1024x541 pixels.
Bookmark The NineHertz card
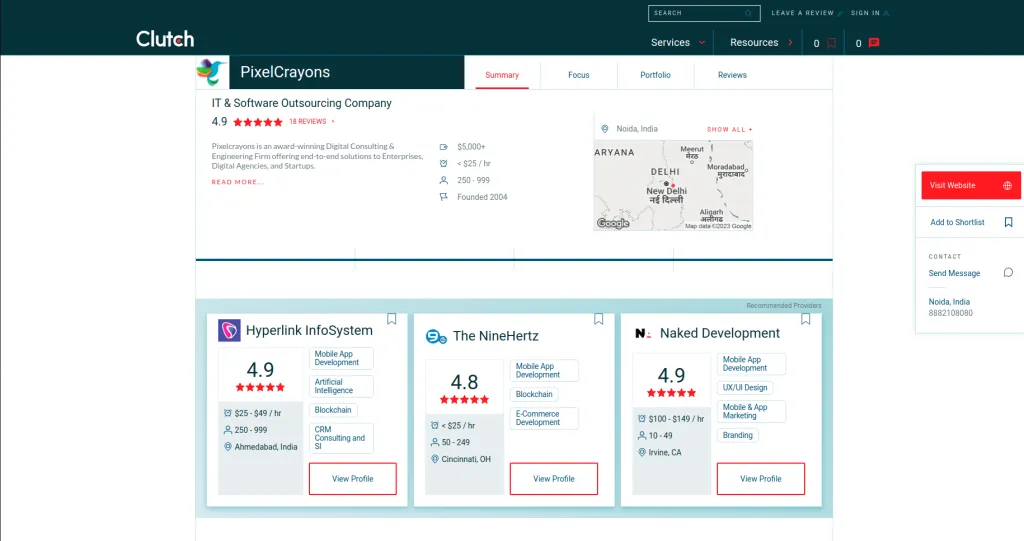coord(598,319)
